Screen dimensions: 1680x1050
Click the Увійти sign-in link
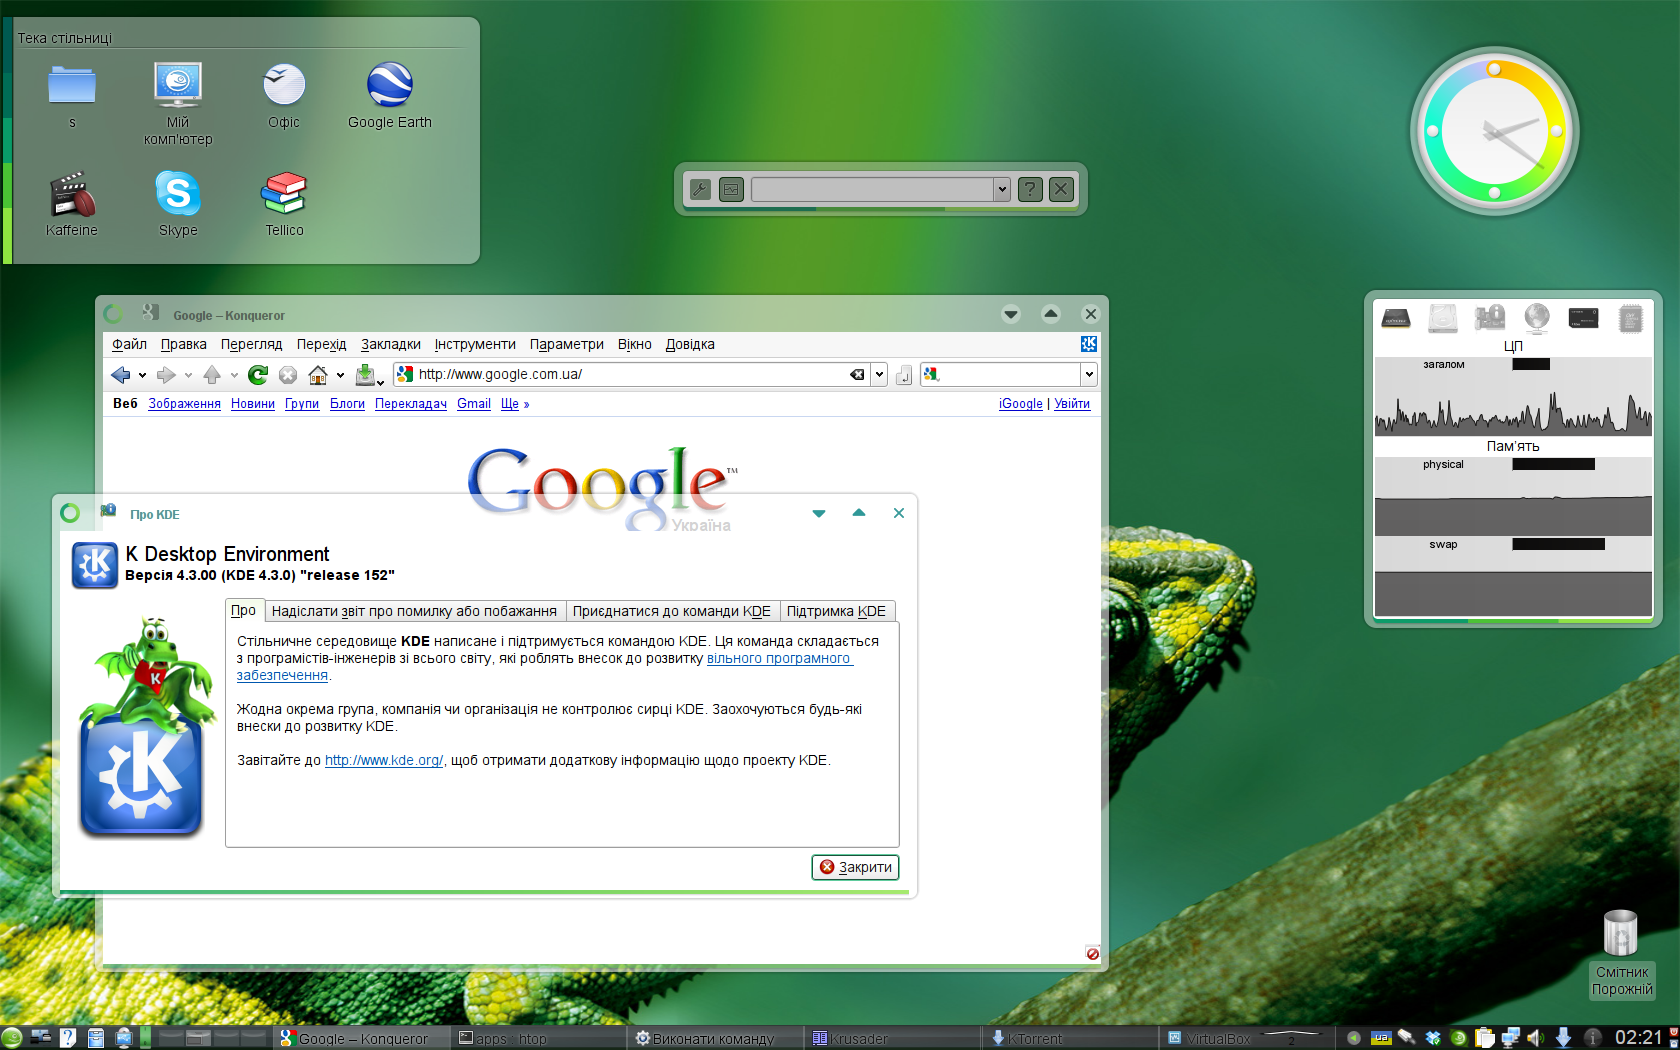[x=1072, y=404]
